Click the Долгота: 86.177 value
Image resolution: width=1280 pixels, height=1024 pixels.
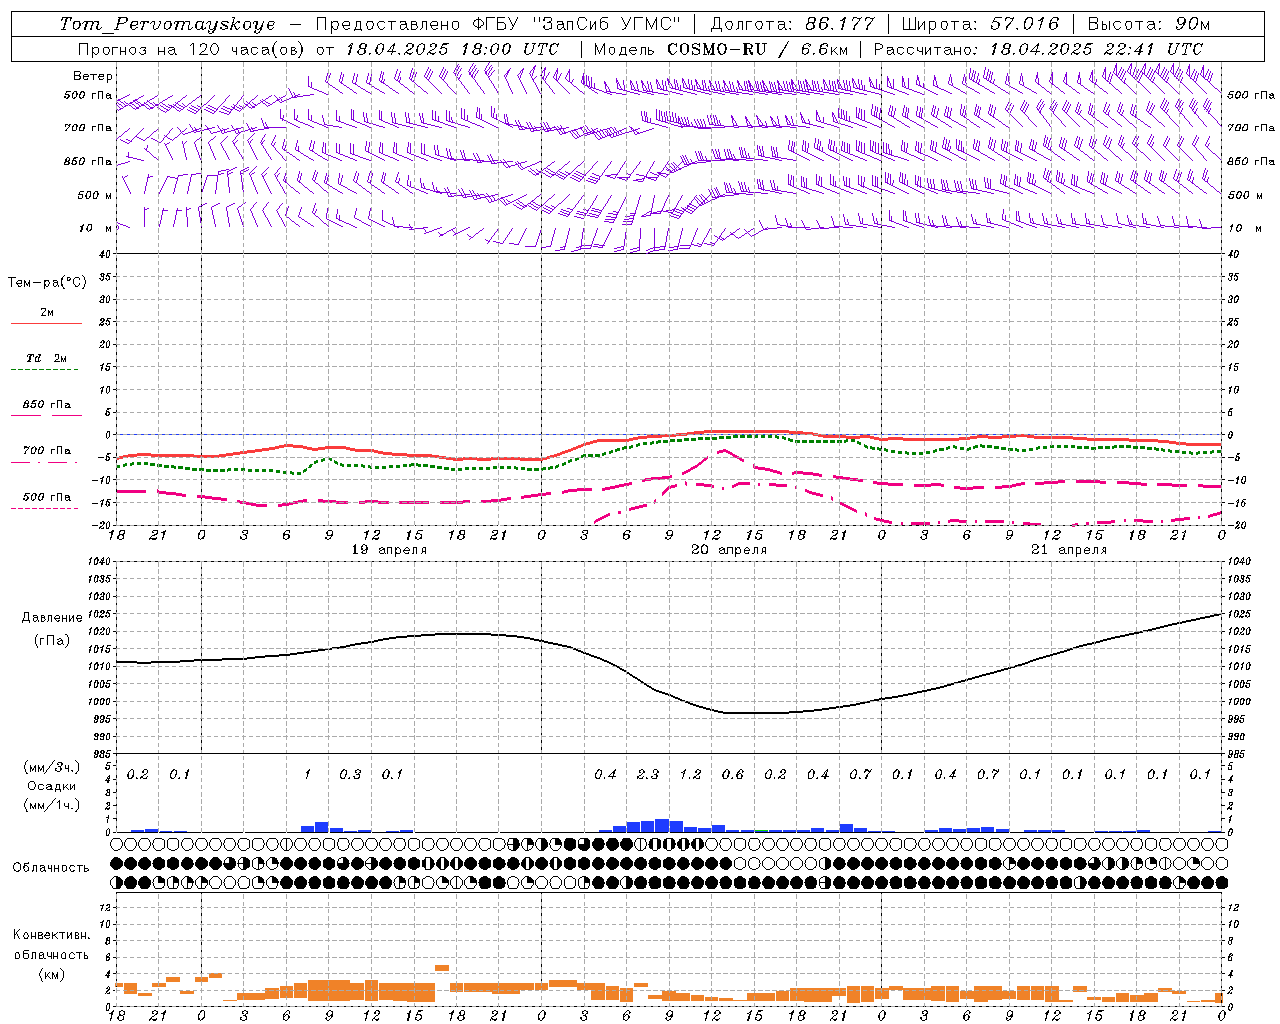tap(792, 24)
